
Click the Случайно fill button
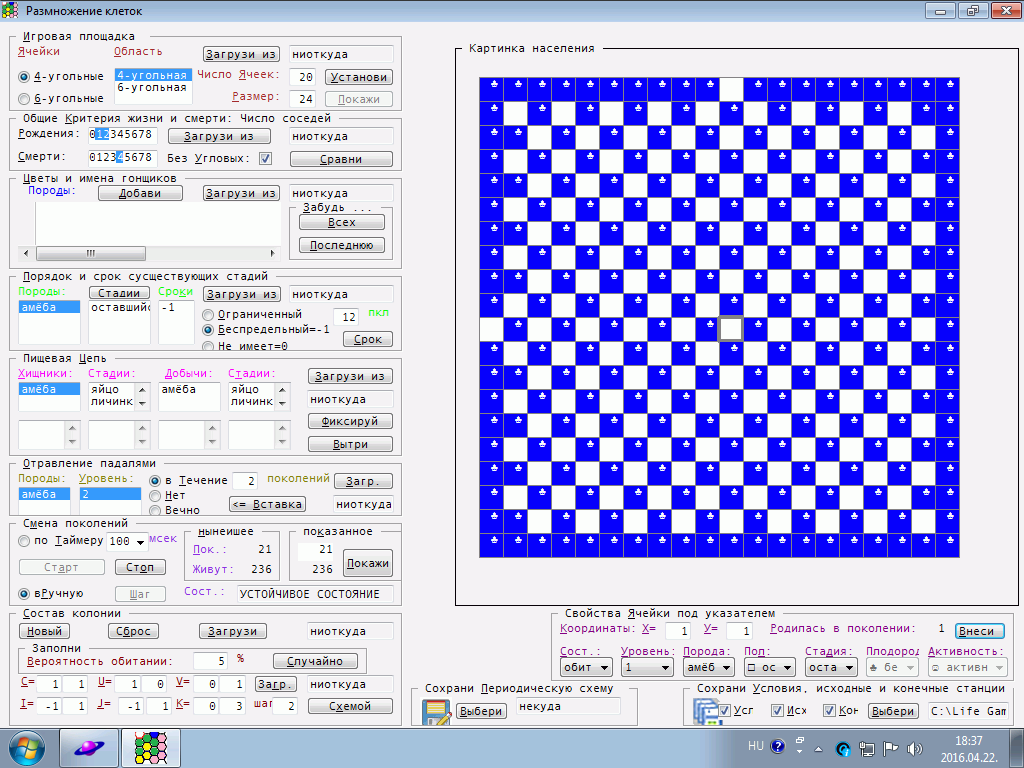315,661
